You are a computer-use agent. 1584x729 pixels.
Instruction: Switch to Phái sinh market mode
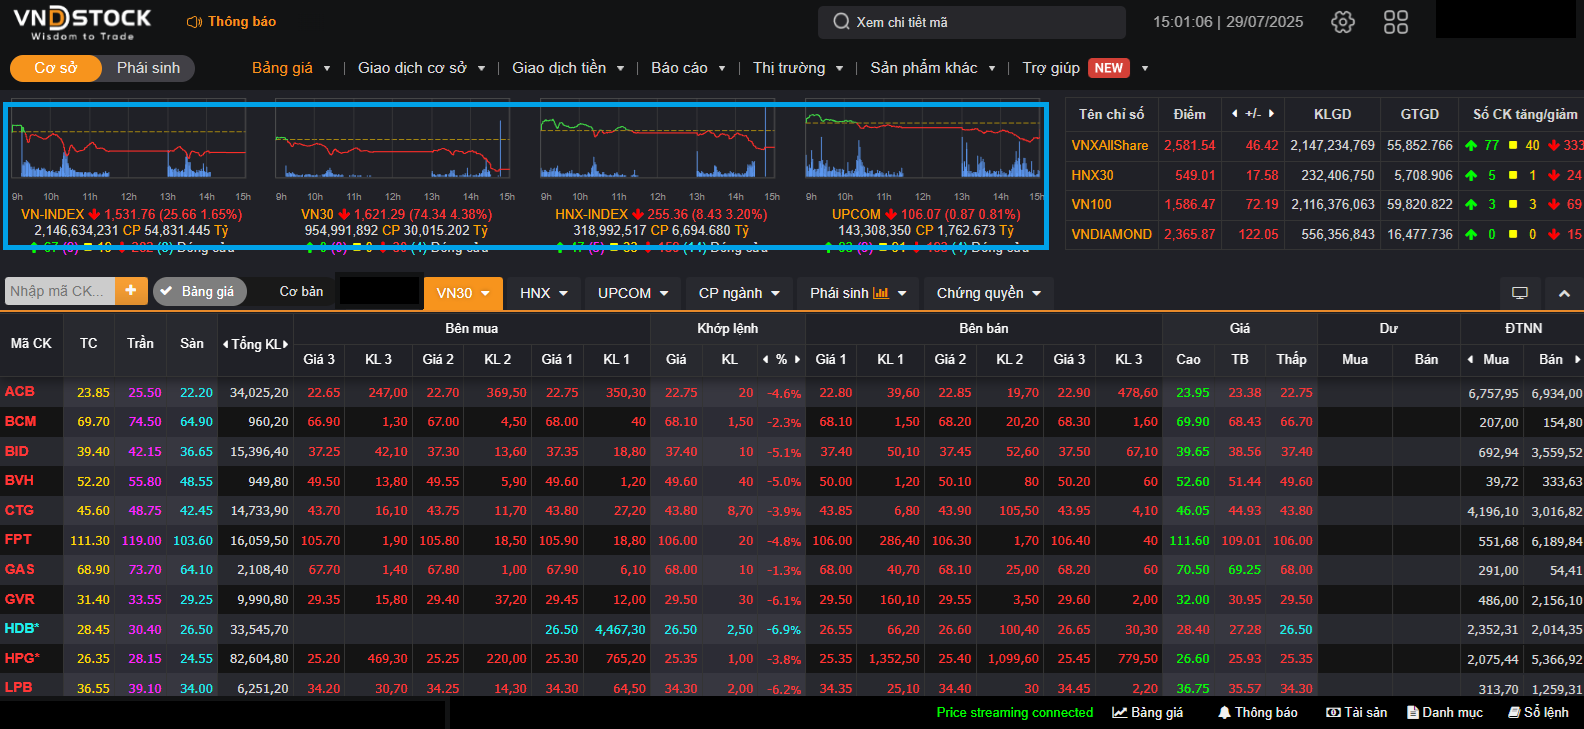click(148, 68)
